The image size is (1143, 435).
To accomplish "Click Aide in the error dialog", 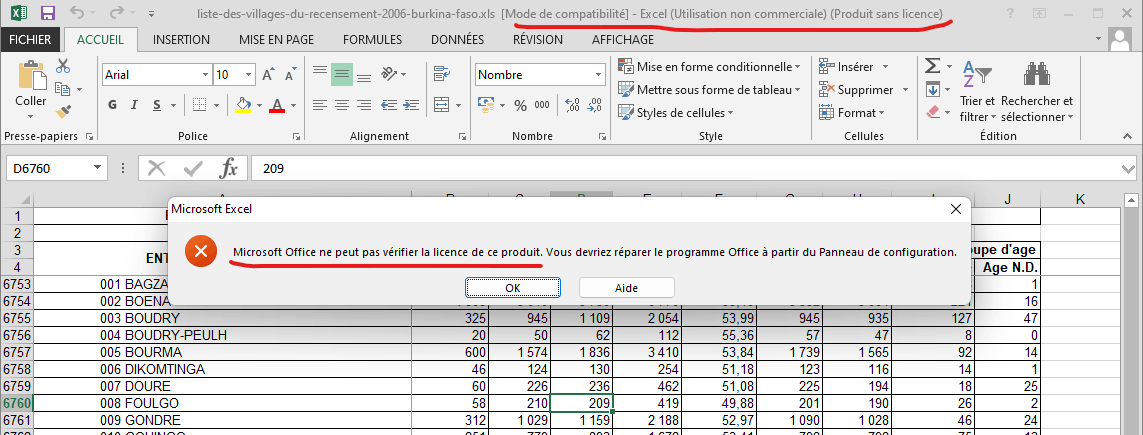I will (626, 288).
